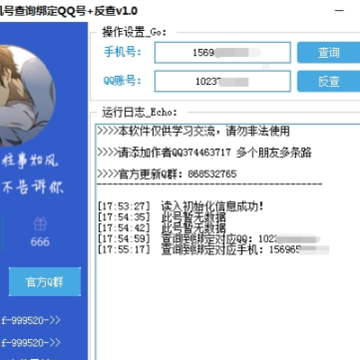
Task: Focus the QQ账号 input field
Action: pos(222,81)
